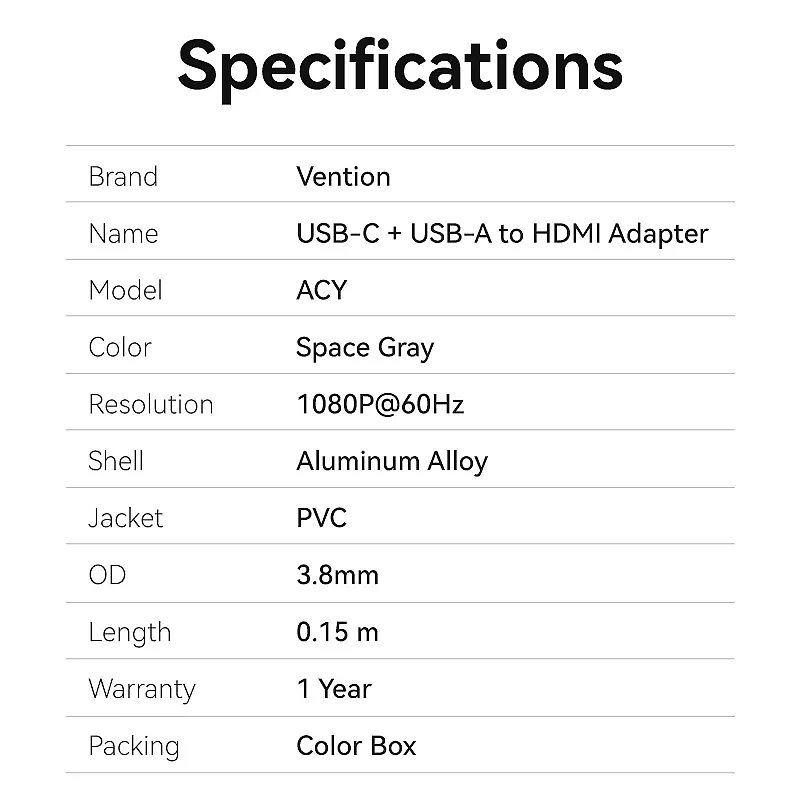
Task: Click the Brand label
Action: coord(123,177)
